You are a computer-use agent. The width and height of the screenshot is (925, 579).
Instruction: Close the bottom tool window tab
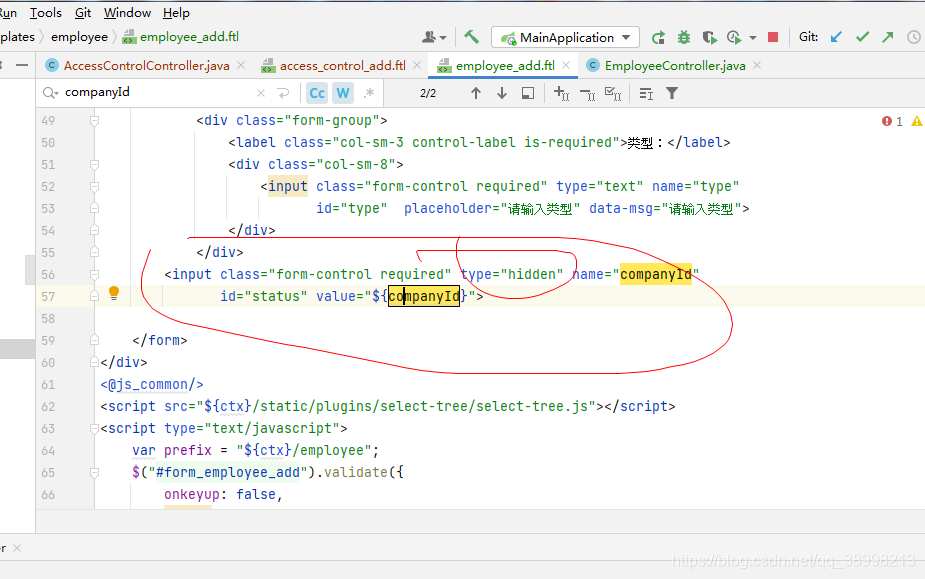coord(17,548)
